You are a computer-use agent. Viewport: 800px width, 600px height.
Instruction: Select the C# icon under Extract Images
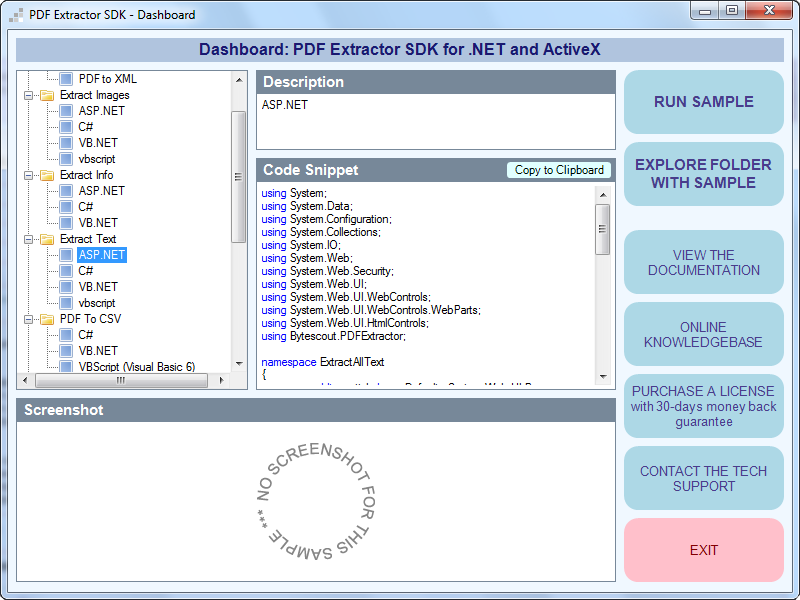click(66, 127)
